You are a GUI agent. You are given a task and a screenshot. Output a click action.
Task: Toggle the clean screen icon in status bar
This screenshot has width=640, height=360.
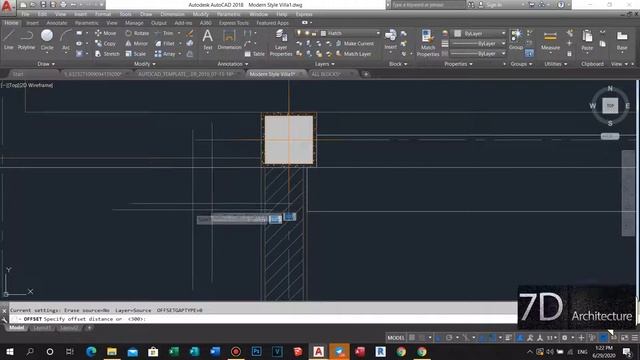pyautogui.click(x=624, y=338)
